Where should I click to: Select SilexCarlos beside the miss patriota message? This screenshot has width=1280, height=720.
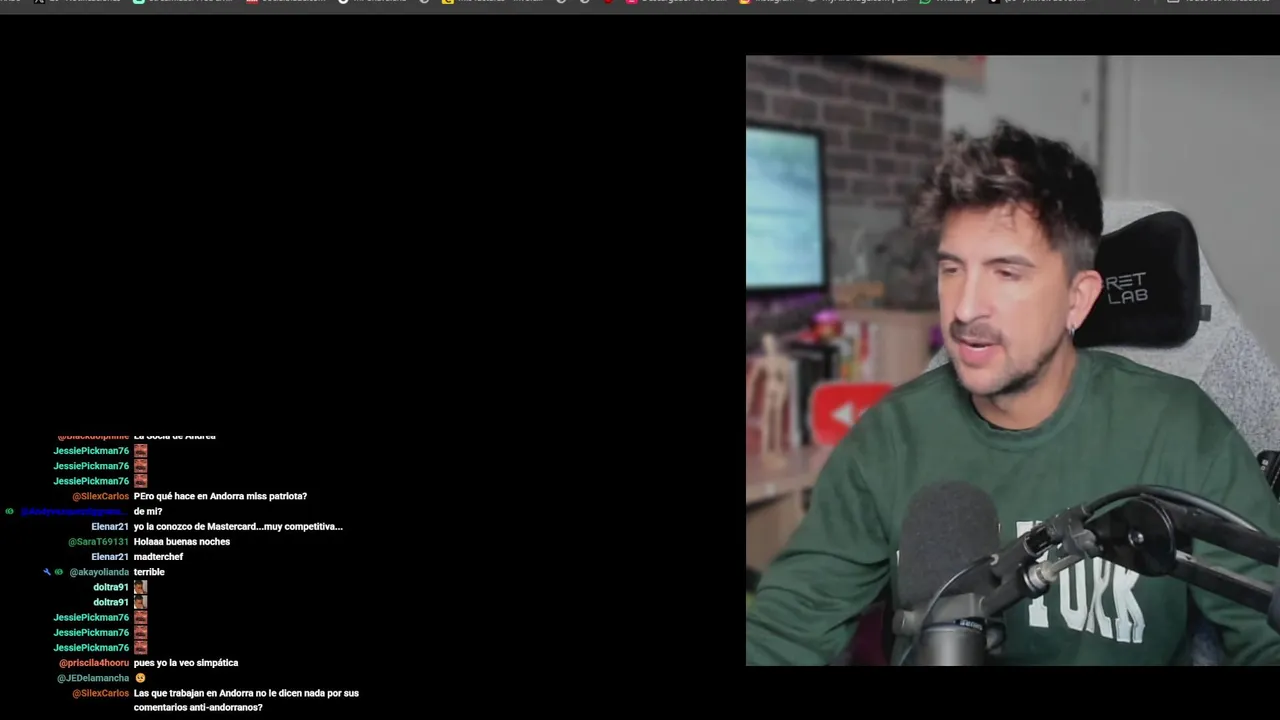pyautogui.click(x=100, y=496)
